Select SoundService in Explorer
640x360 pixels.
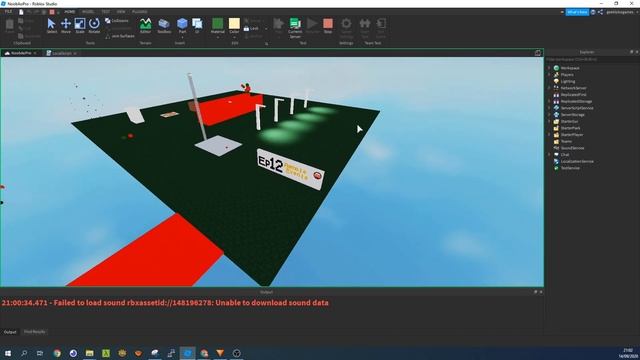[x=572, y=148]
